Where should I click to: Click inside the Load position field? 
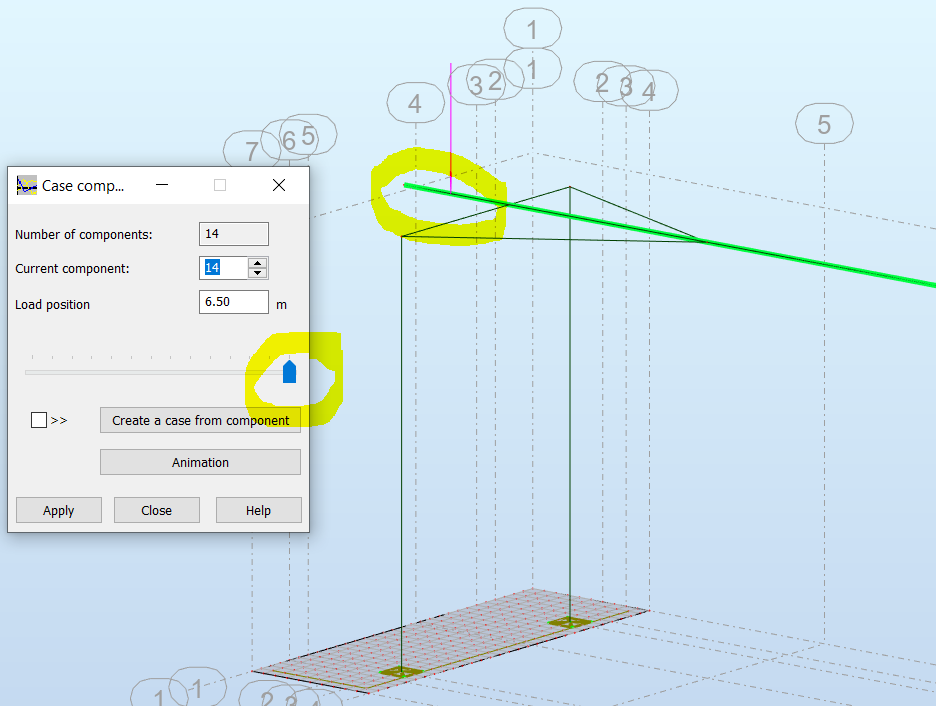[233, 301]
